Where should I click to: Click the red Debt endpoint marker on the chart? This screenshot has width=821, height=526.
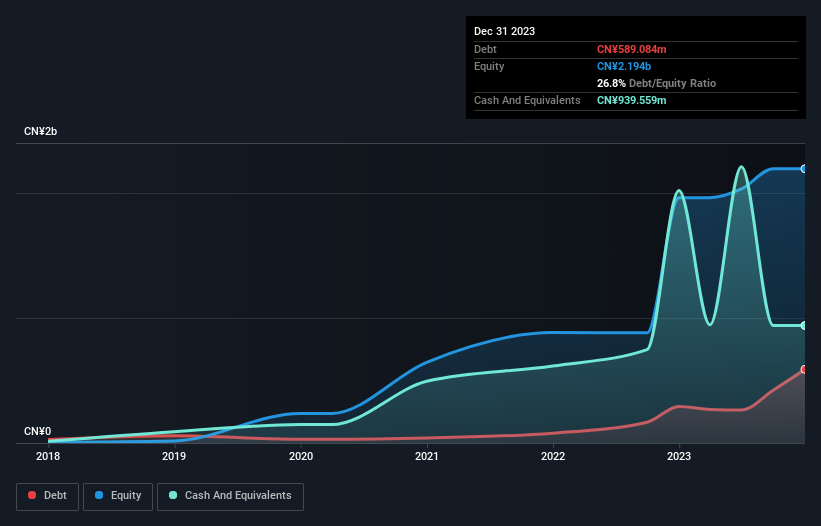pyautogui.click(x=804, y=370)
